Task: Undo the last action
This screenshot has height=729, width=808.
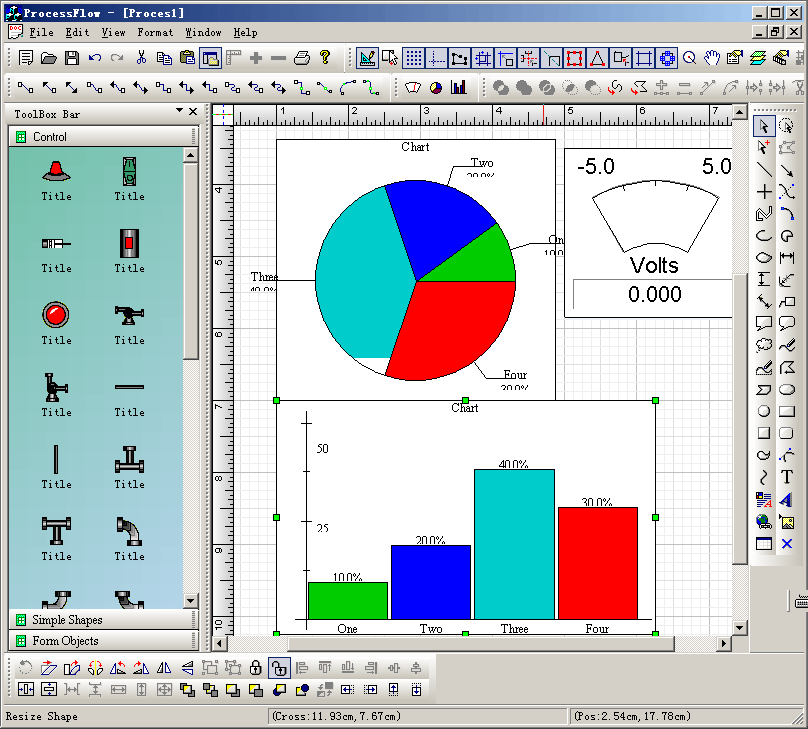Action: (95, 58)
